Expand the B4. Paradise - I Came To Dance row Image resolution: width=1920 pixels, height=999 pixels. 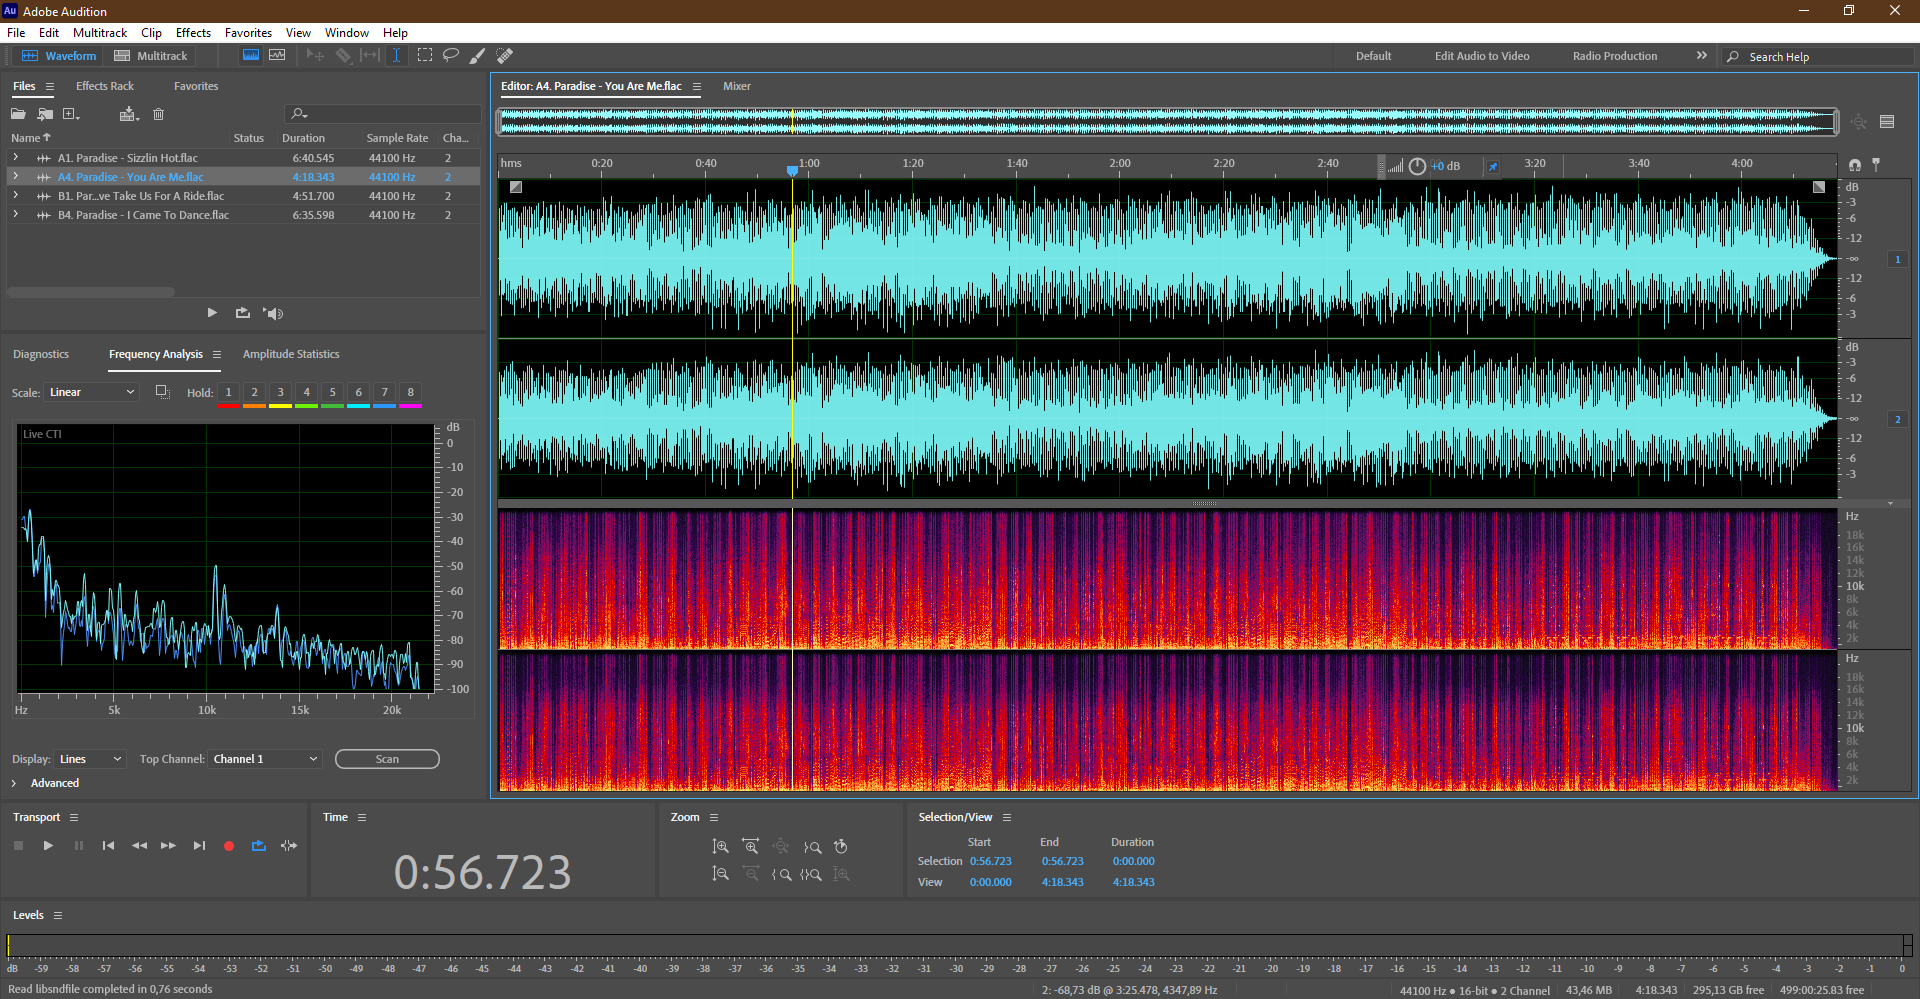pyautogui.click(x=15, y=215)
